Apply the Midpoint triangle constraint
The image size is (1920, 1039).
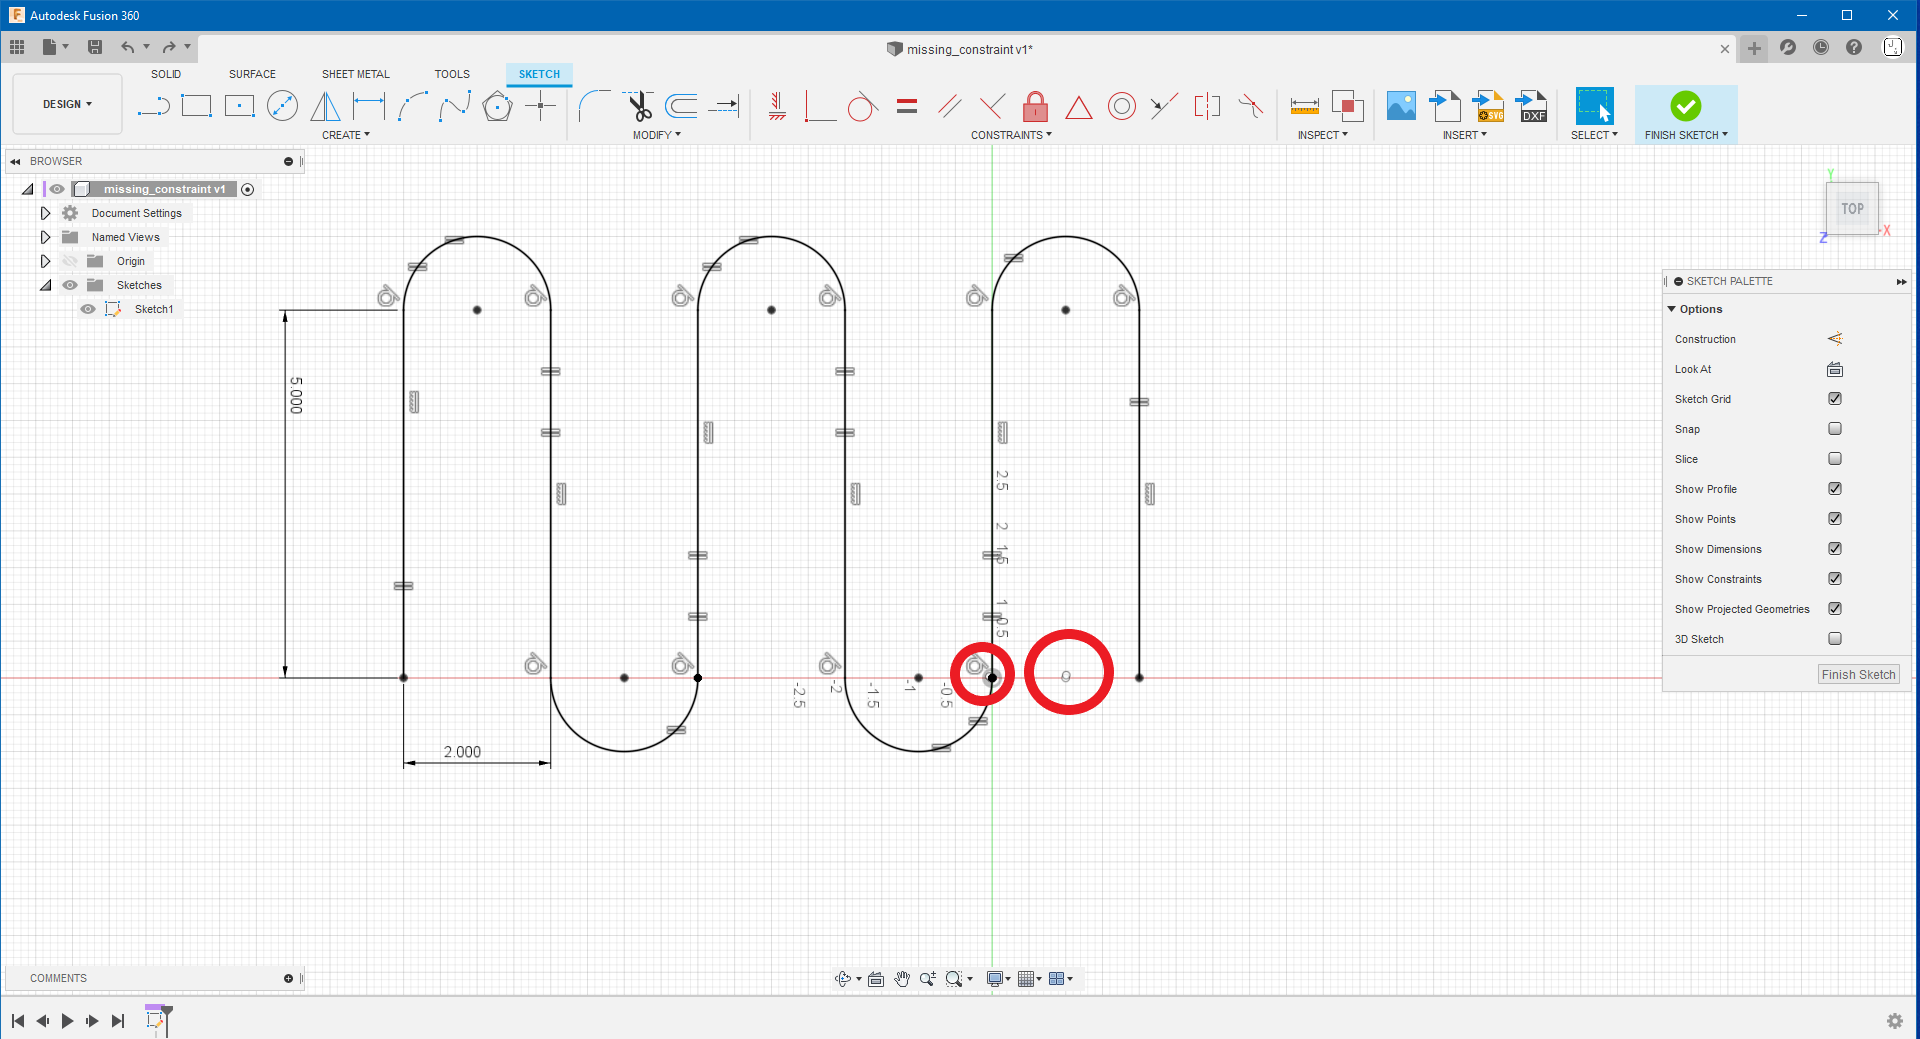coord(1079,107)
